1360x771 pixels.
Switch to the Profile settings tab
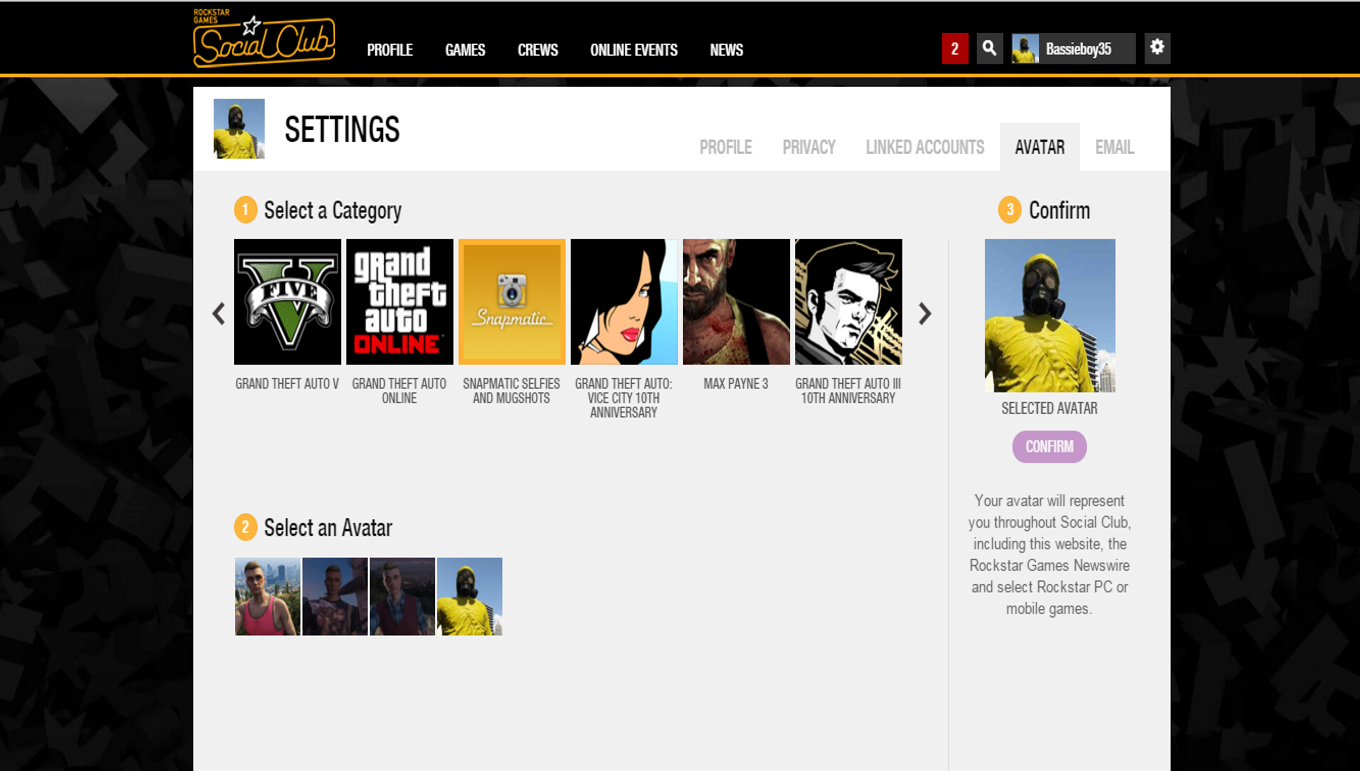pyautogui.click(x=725, y=147)
